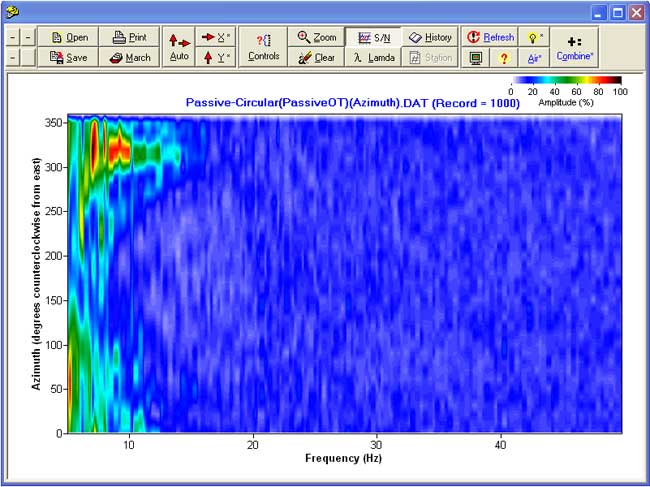Screen dimensions: 650x487
Task: Click the application icon in title bar
Action: point(12,12)
